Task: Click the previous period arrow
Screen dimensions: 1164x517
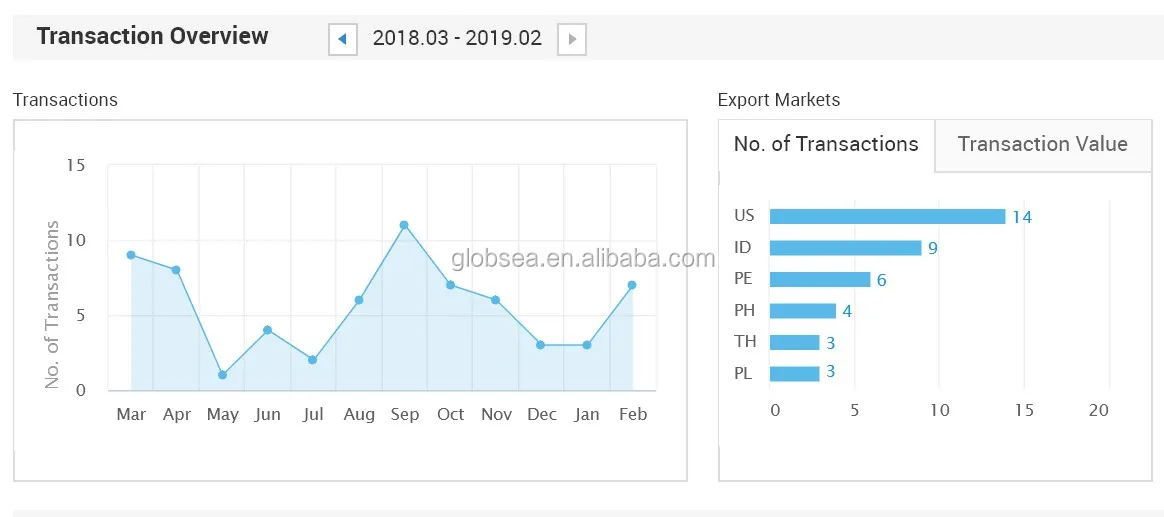Action: (342, 39)
